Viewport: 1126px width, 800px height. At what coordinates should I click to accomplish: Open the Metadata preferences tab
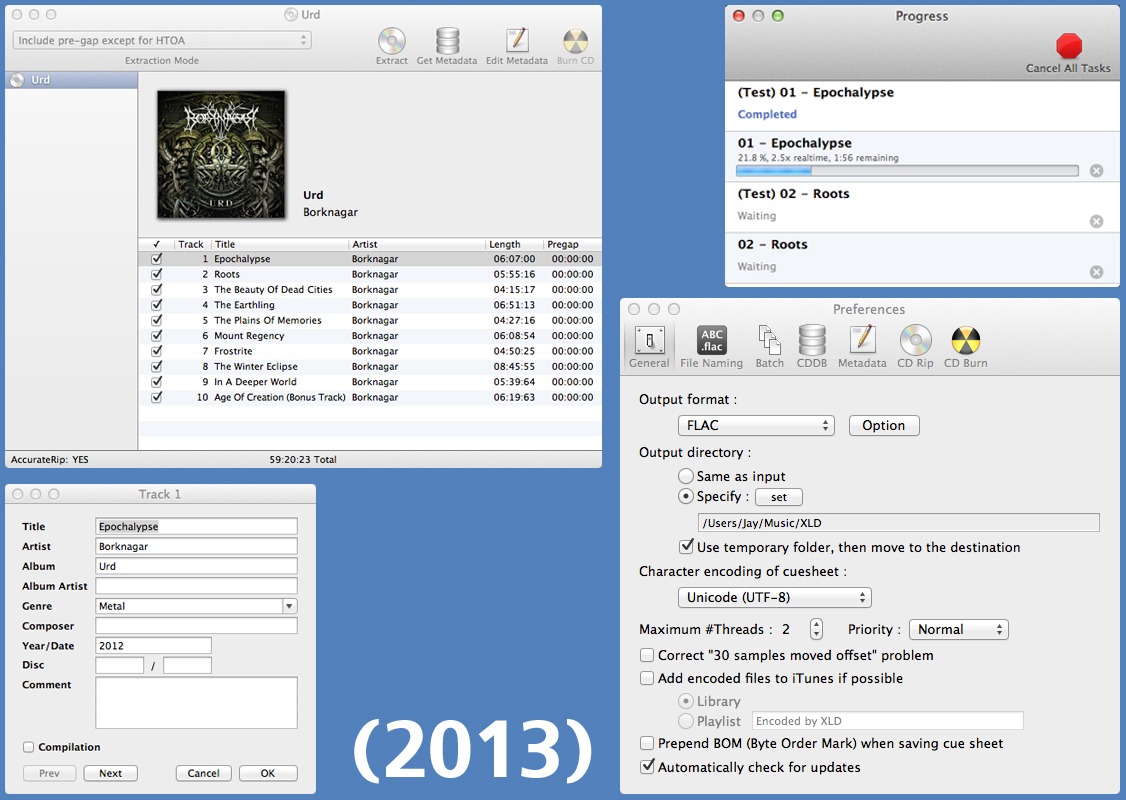[862, 342]
